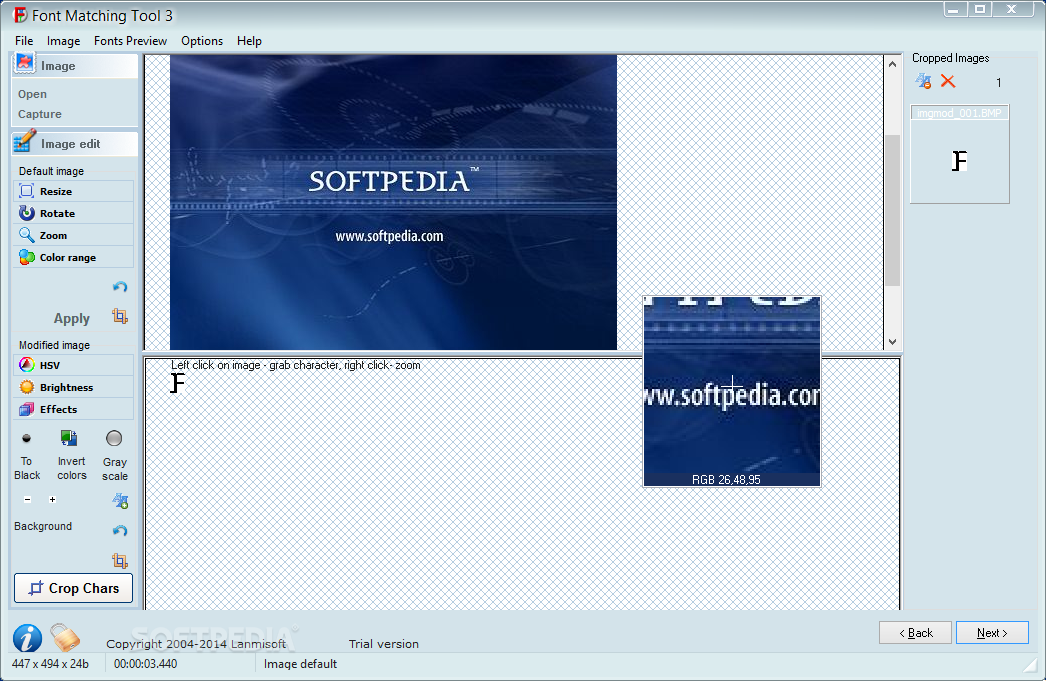Click scroll down arrow of image pane
1046x681 pixels.
pyautogui.click(x=893, y=342)
